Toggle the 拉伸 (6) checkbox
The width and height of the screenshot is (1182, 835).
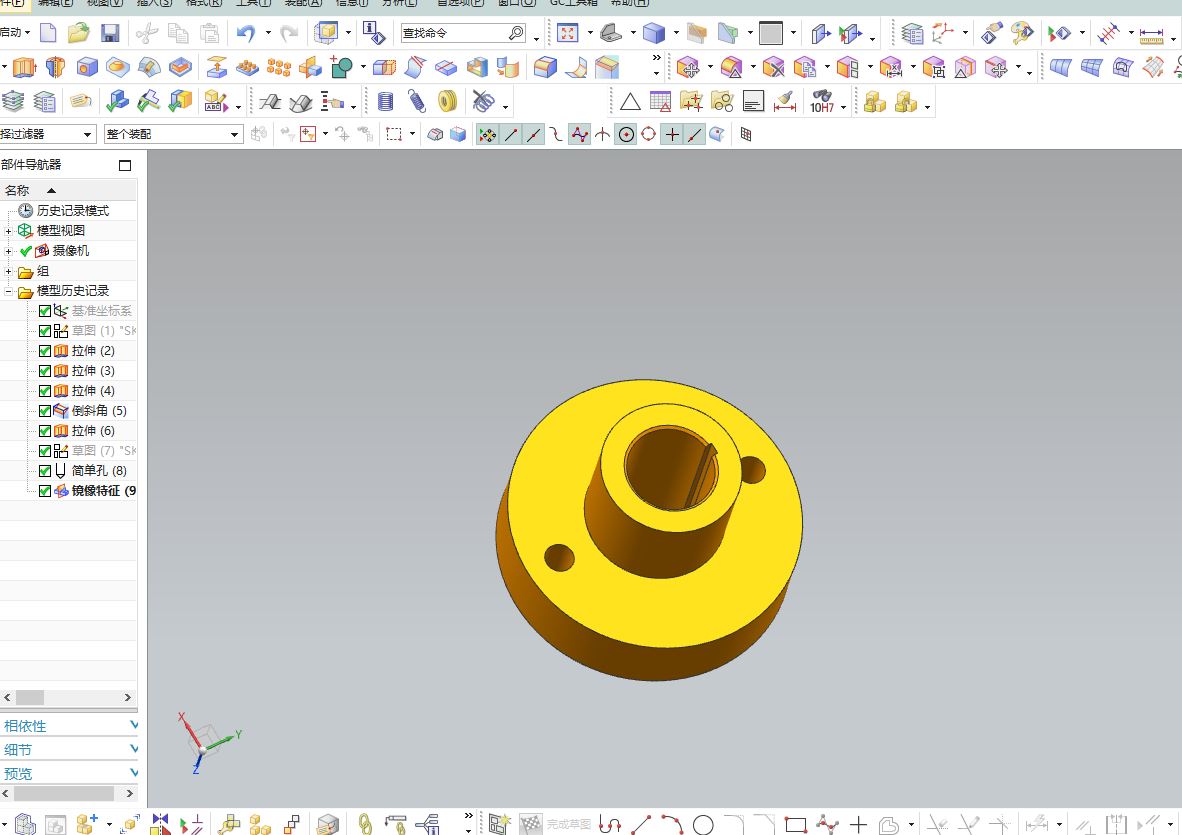pyautogui.click(x=44, y=430)
